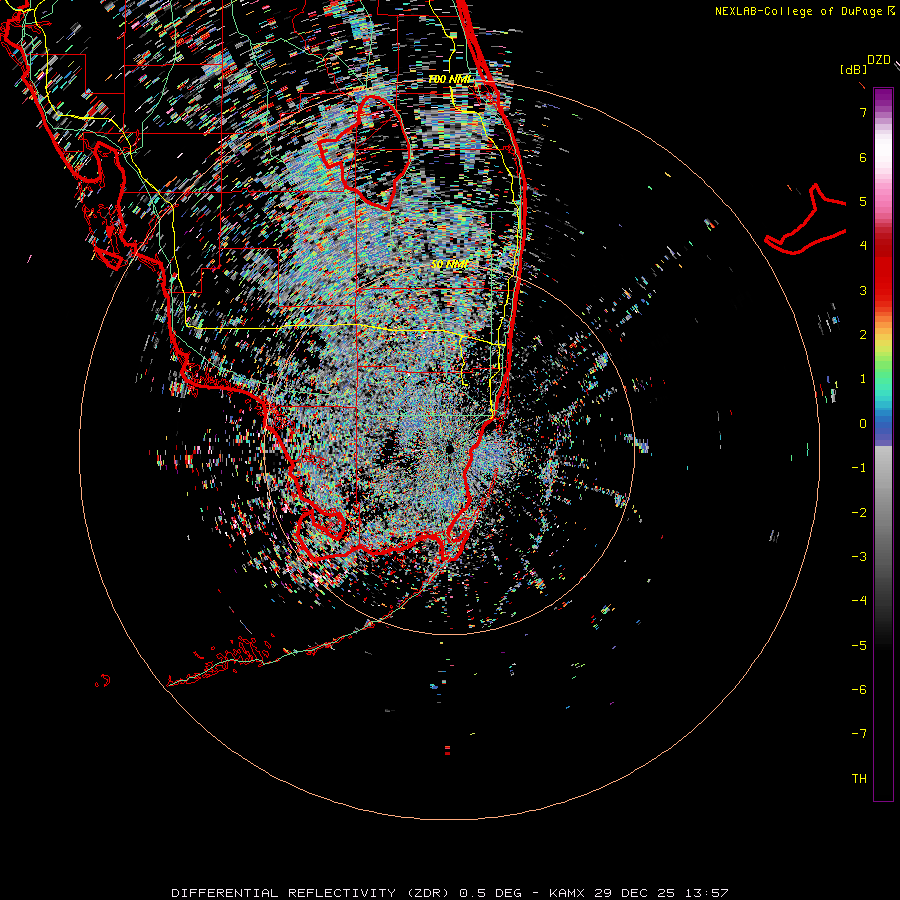Click the -5 dB scale value
This screenshot has width=900, height=900.
(x=859, y=646)
